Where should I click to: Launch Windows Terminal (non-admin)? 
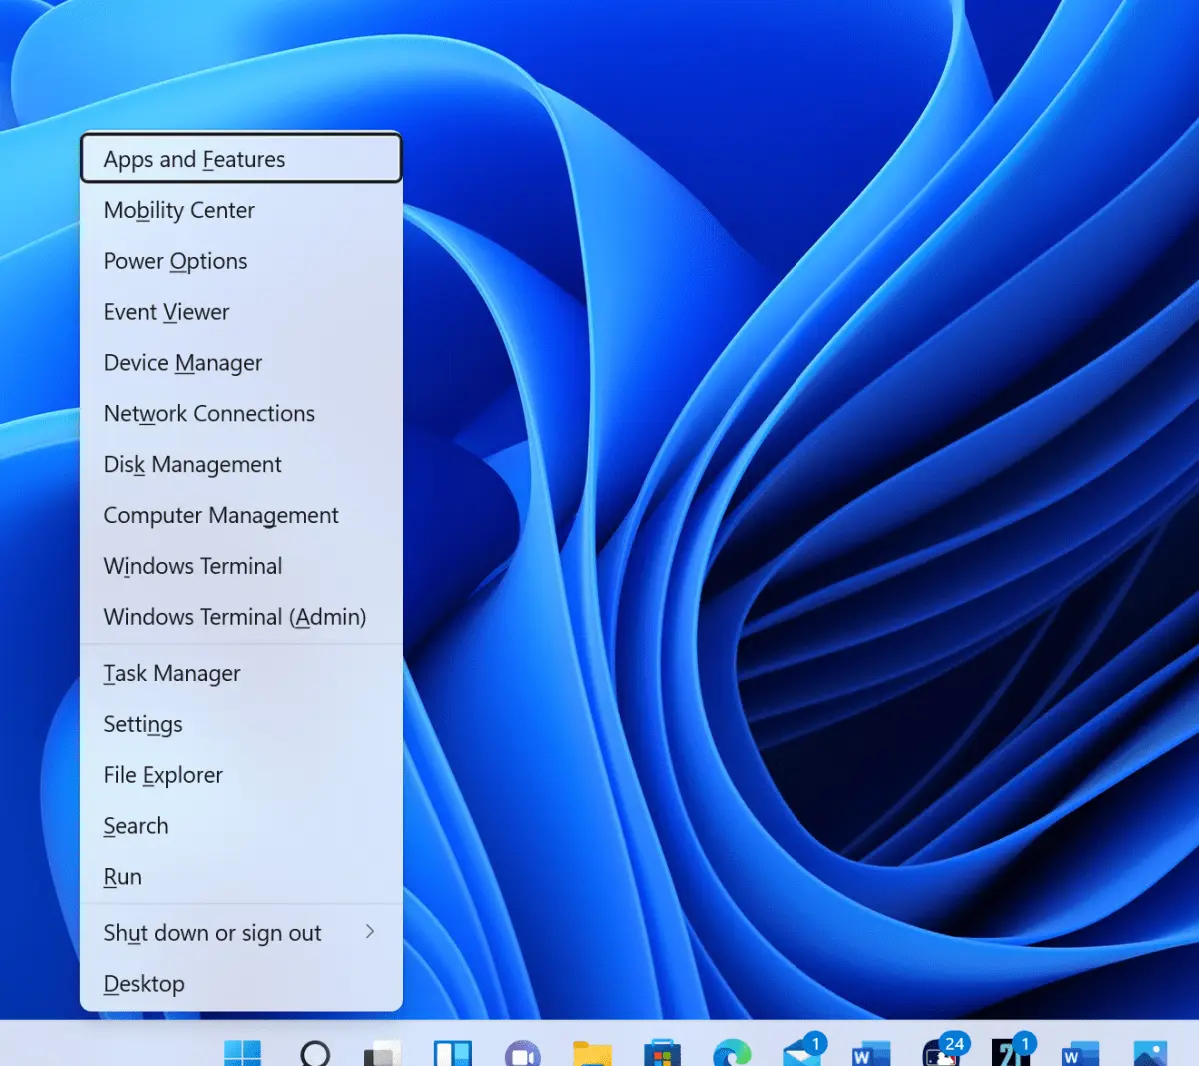[241, 566]
